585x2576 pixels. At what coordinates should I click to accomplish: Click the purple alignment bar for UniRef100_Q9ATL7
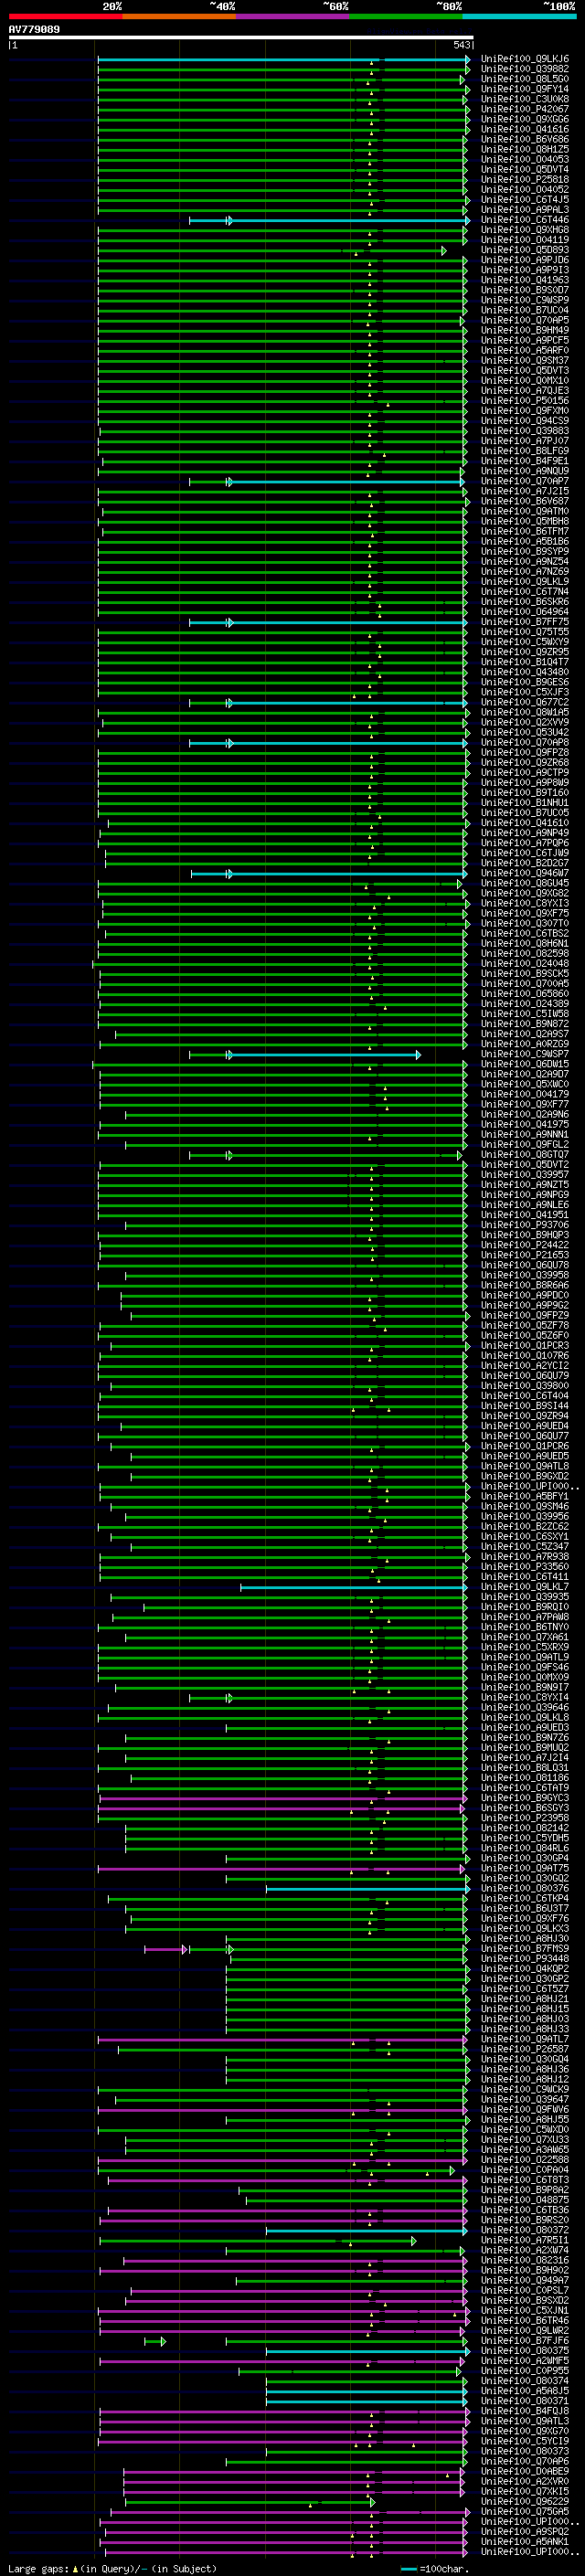(x=282, y=2039)
